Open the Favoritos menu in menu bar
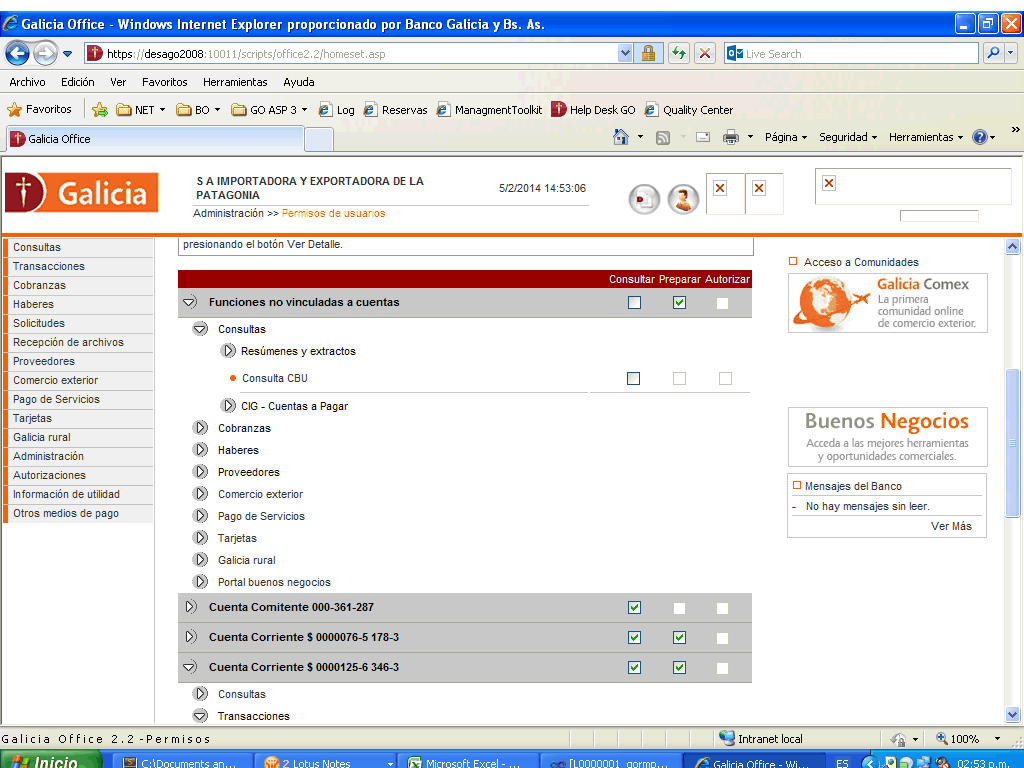 click(165, 82)
